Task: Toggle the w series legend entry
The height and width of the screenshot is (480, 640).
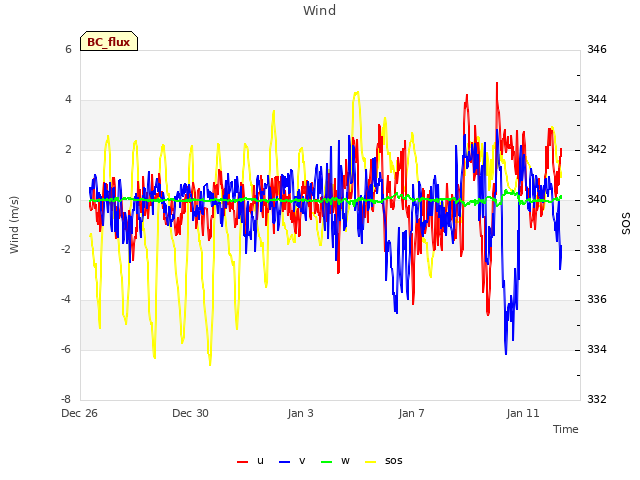Action: point(335,461)
